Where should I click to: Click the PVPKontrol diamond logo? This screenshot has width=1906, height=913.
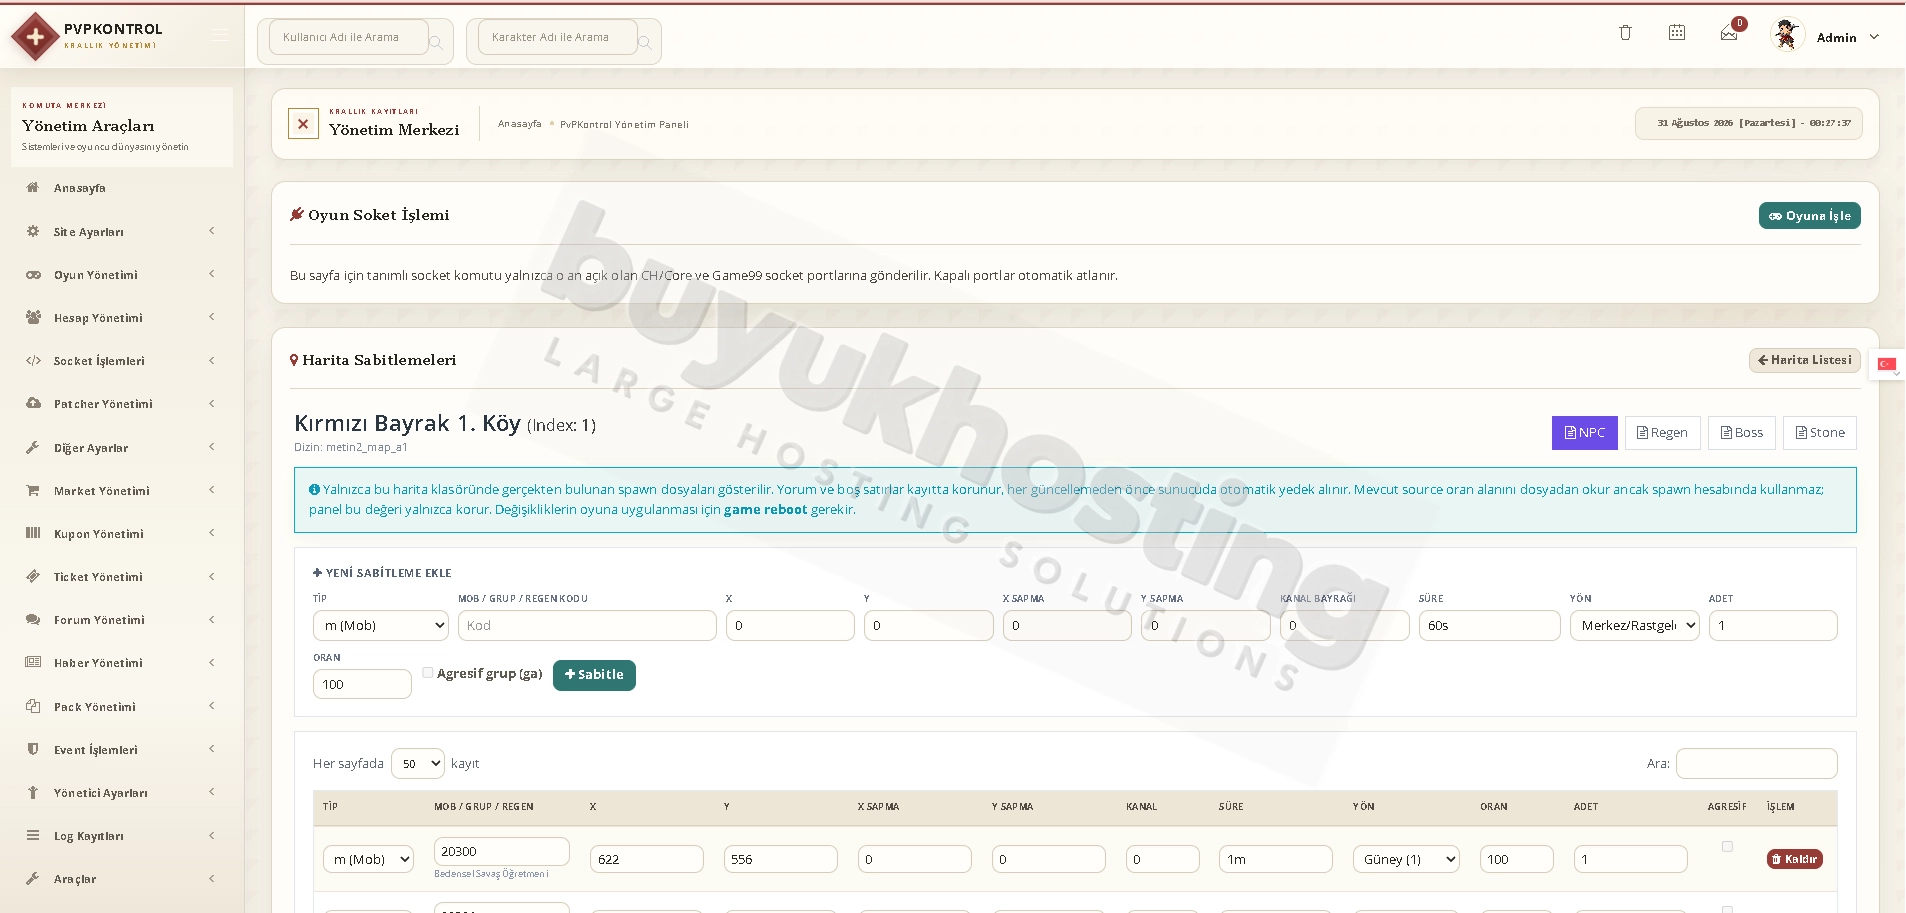coord(35,37)
